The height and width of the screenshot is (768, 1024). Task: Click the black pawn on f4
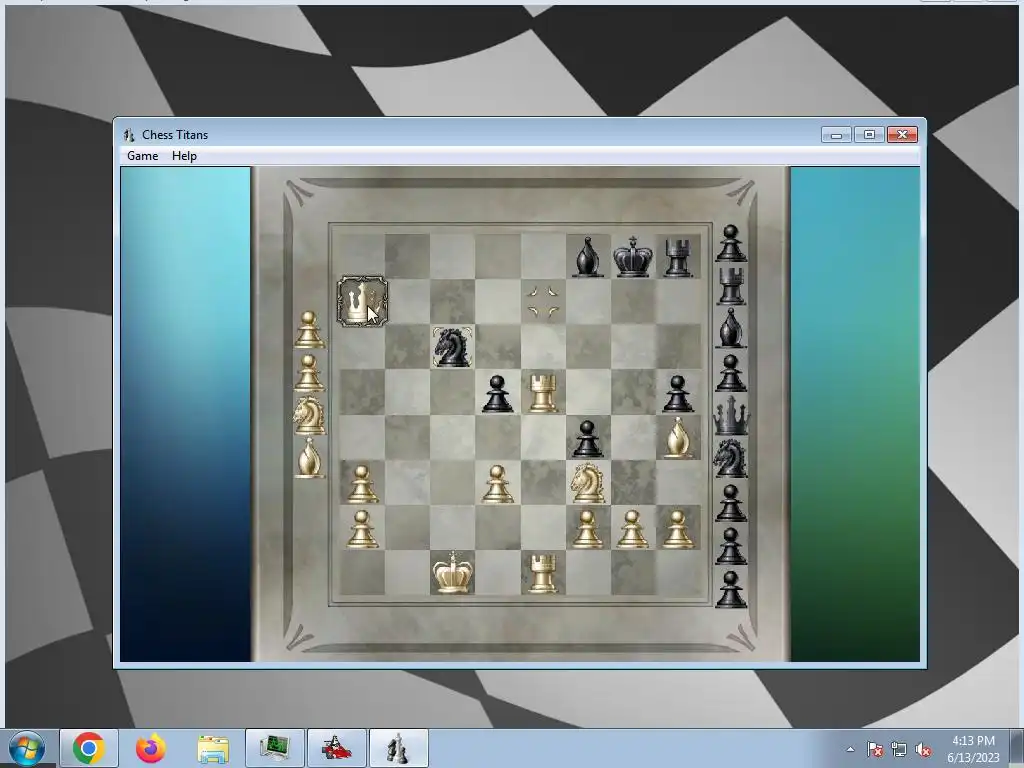click(587, 438)
